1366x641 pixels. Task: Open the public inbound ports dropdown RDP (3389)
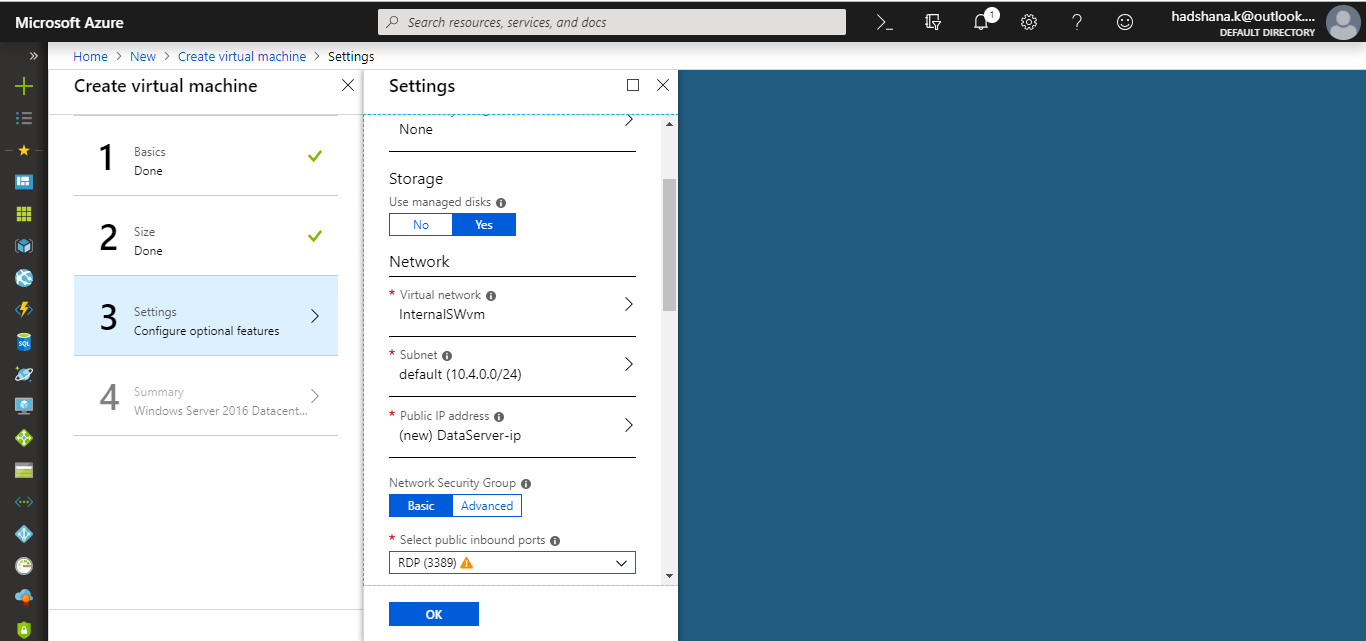point(512,563)
